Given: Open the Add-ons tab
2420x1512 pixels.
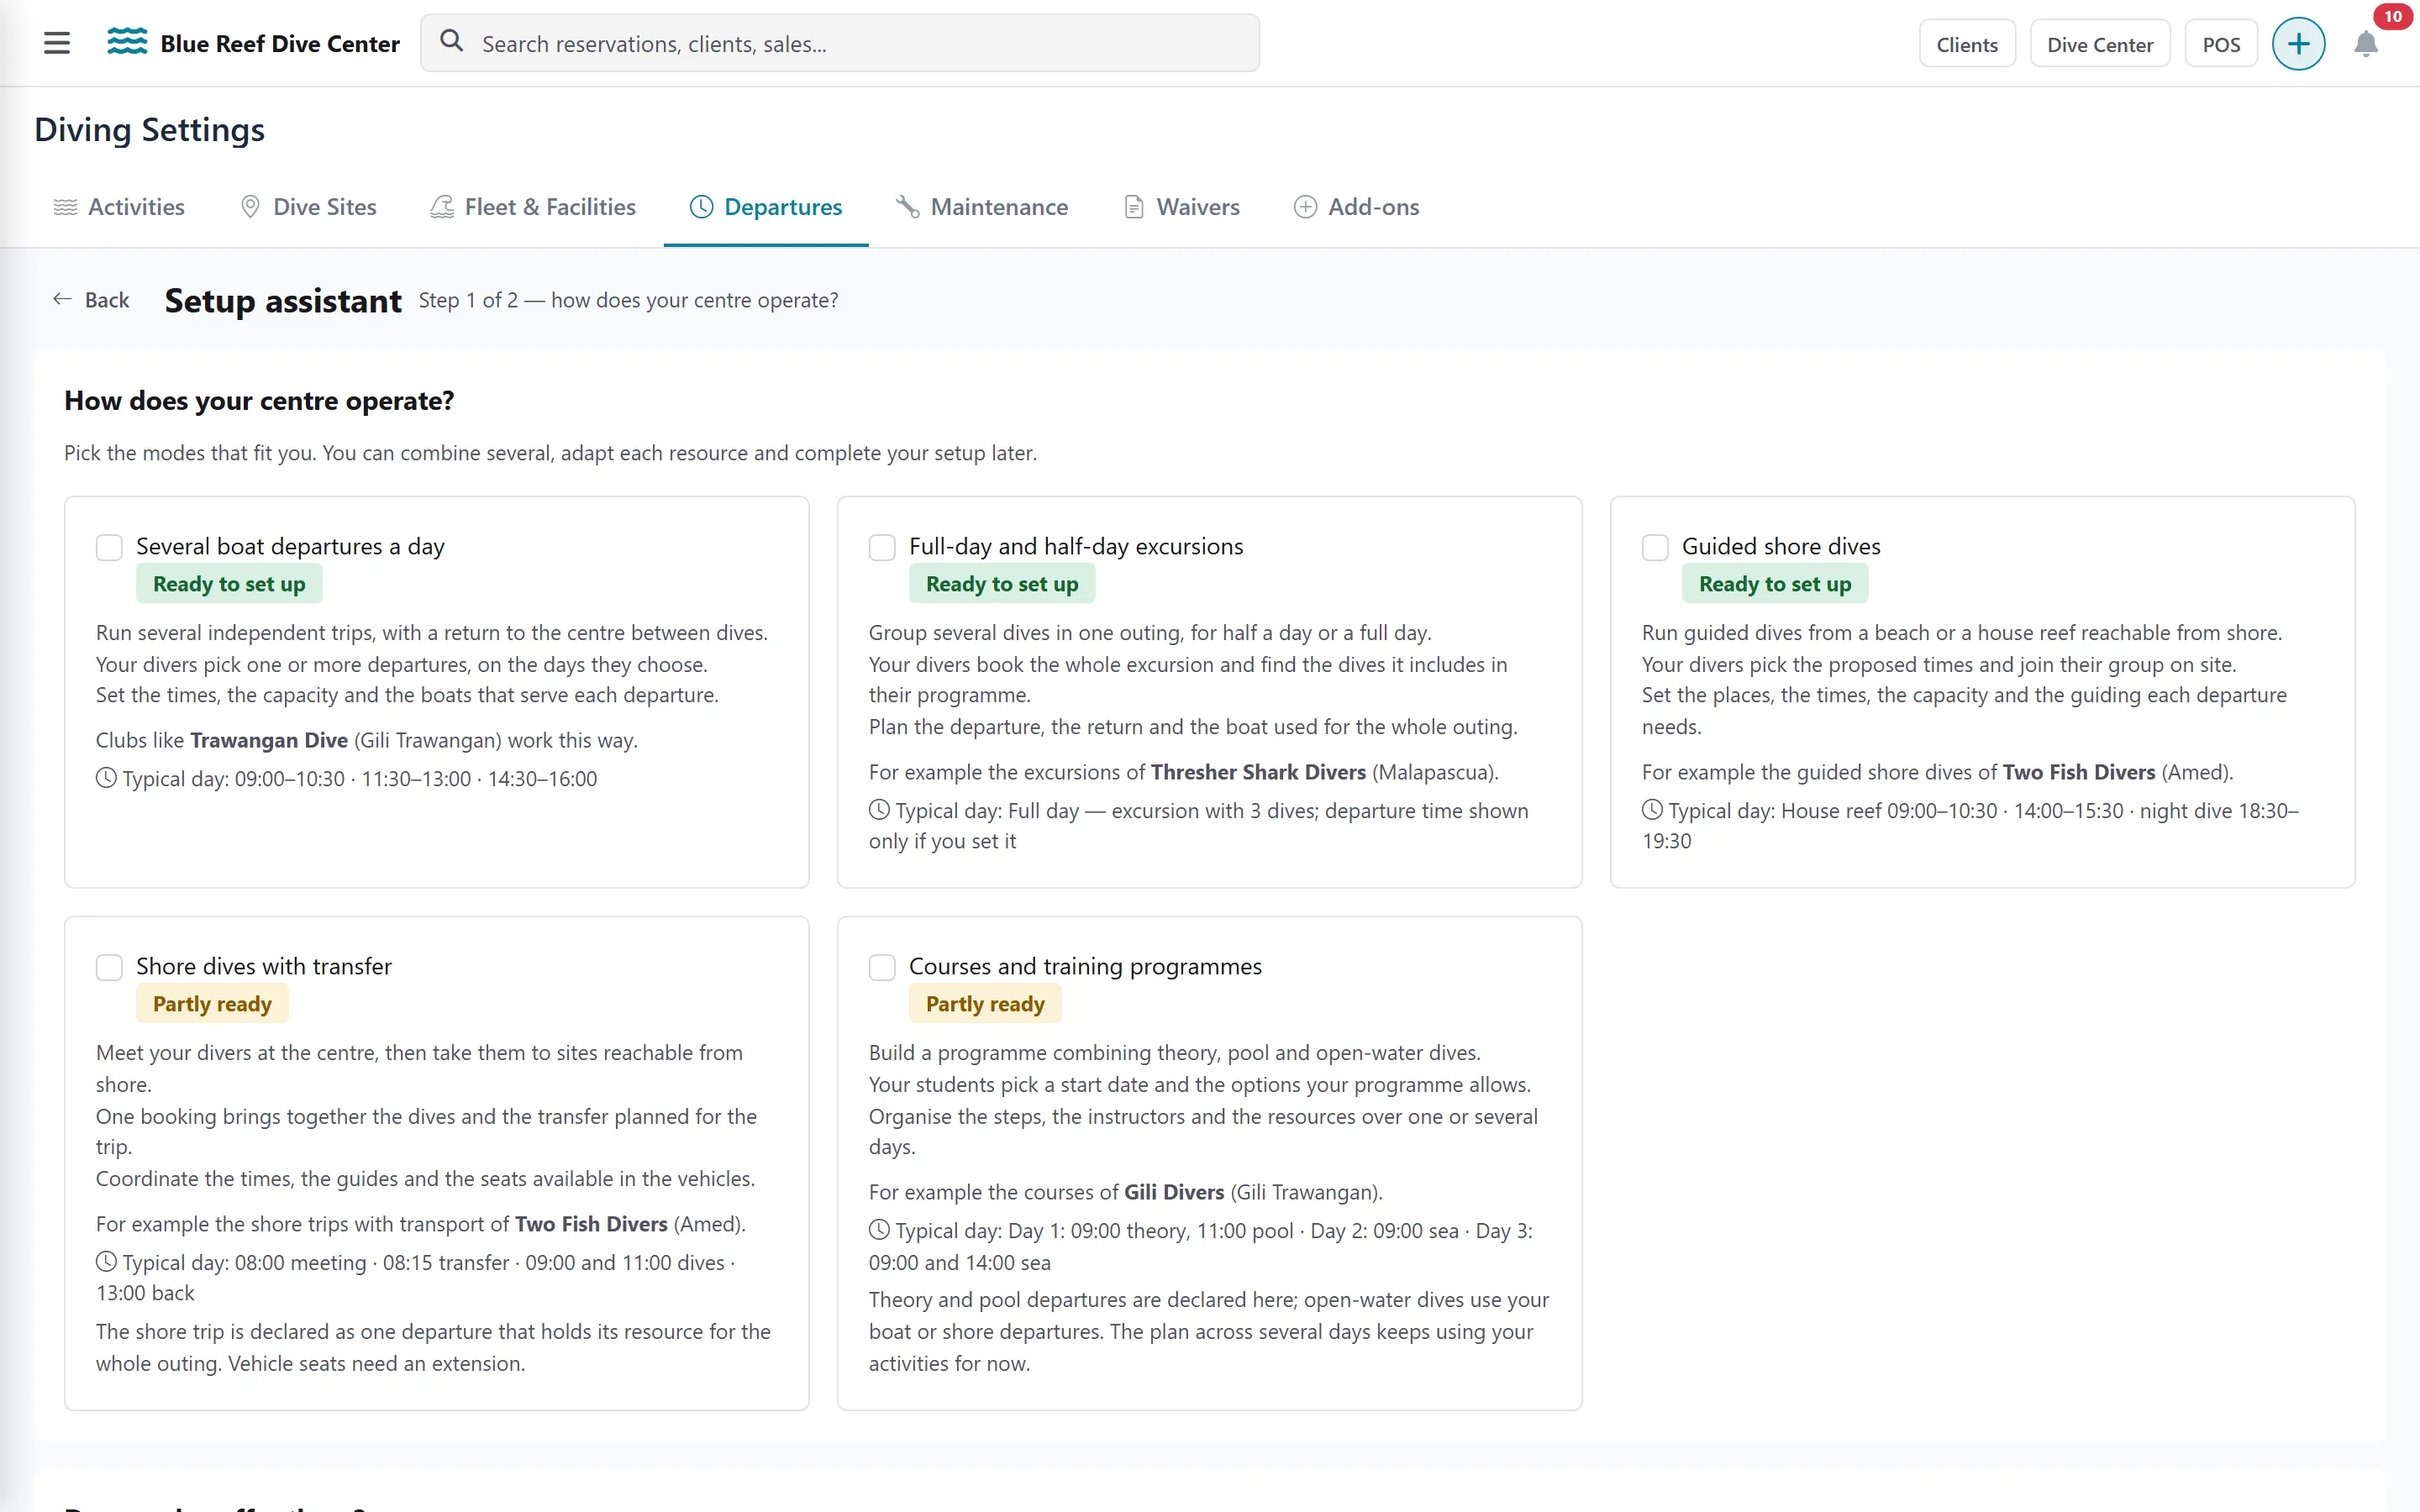Looking at the screenshot, I should [x=1356, y=207].
